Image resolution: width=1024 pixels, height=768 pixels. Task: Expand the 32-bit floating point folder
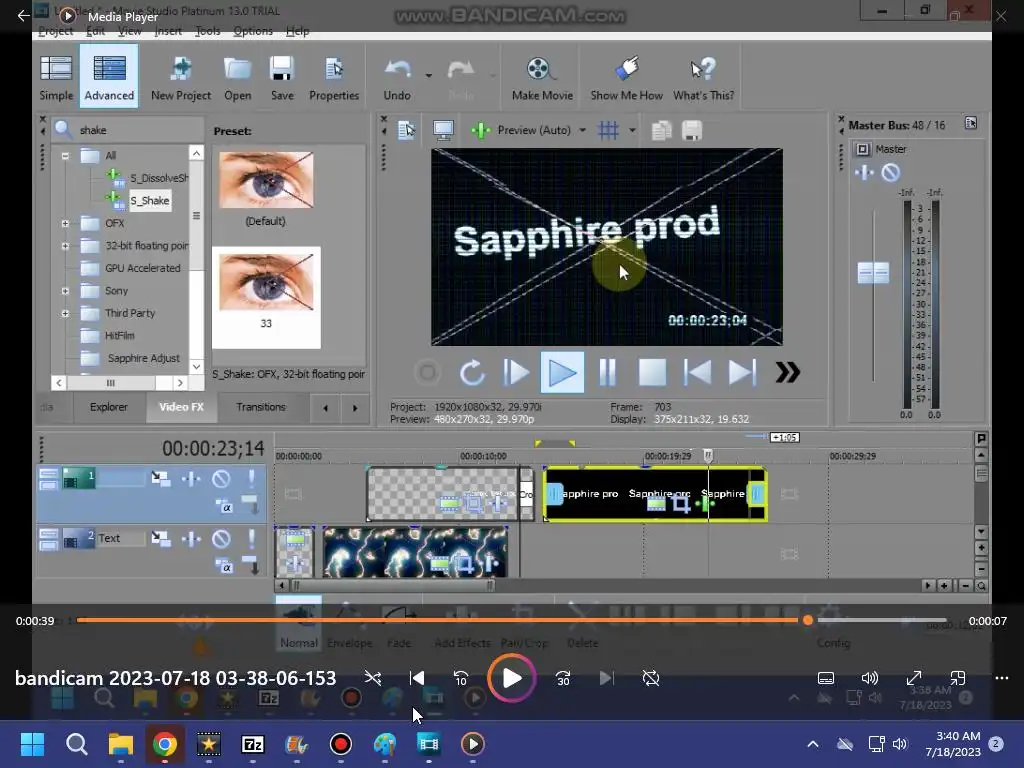pos(65,246)
